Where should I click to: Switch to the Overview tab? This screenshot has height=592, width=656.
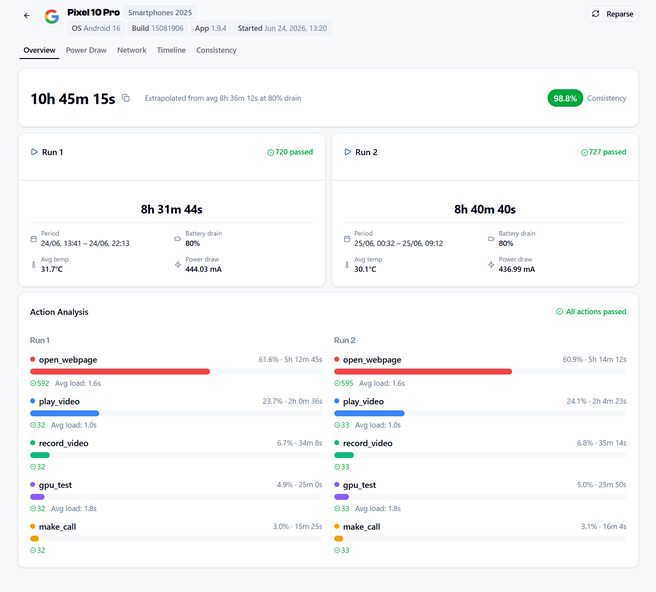(x=39, y=50)
